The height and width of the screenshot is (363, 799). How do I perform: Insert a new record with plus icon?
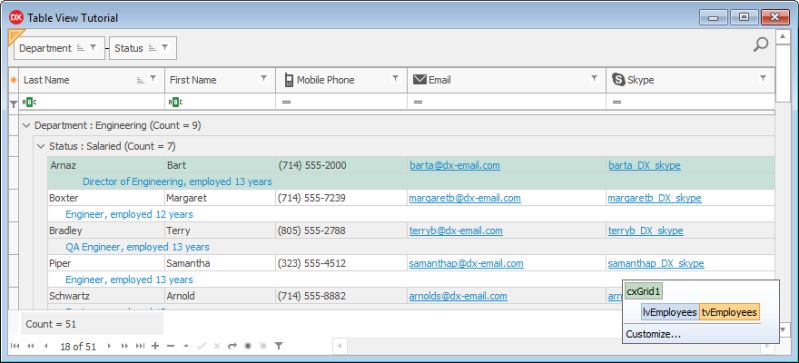tap(155, 346)
